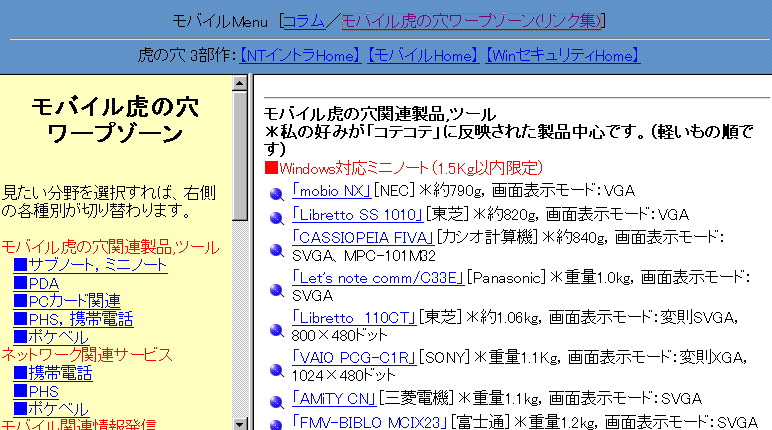The image size is (772, 430).
Task: Click bullet icon beside Libretto 110CT
Action: pos(277,331)
